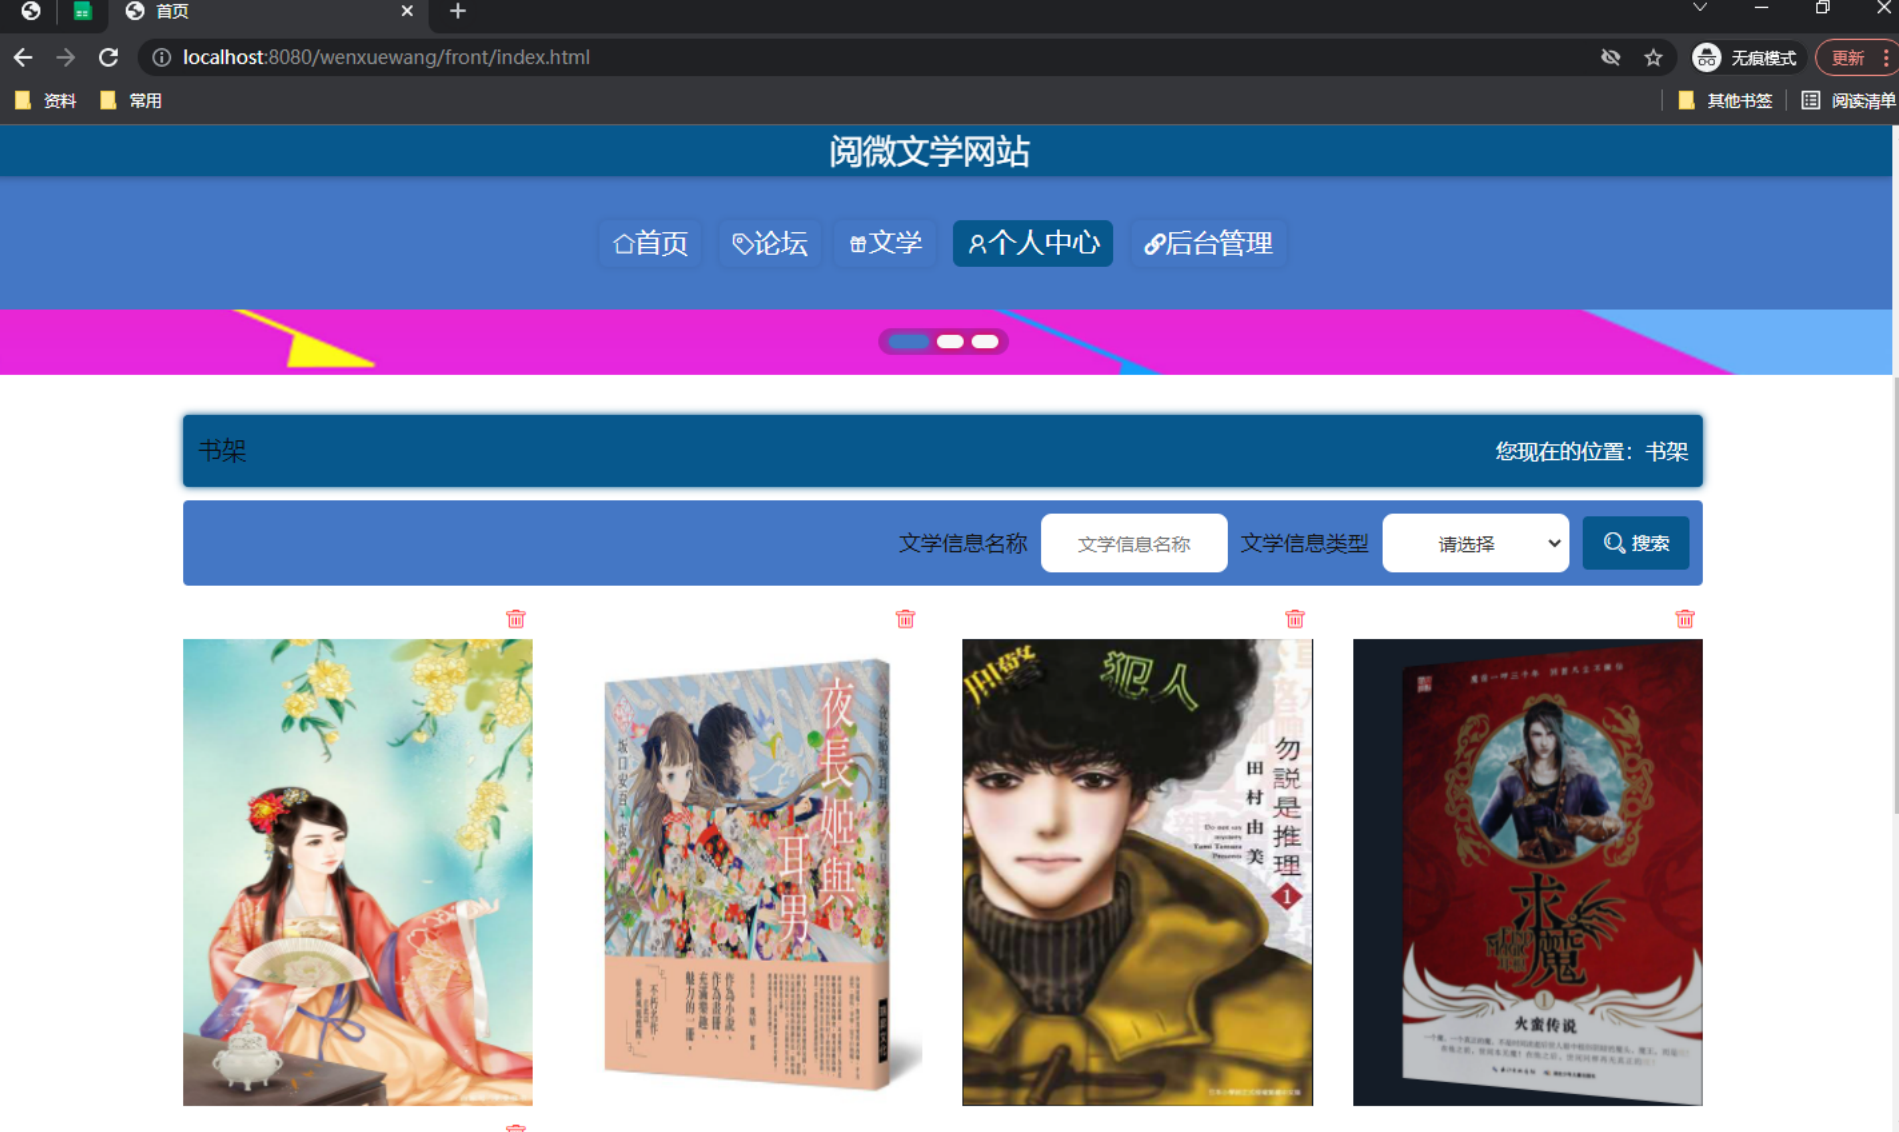Viewport: 1899px width, 1132px height.
Task: Open the 论坛 forum menu
Action: [x=770, y=243]
